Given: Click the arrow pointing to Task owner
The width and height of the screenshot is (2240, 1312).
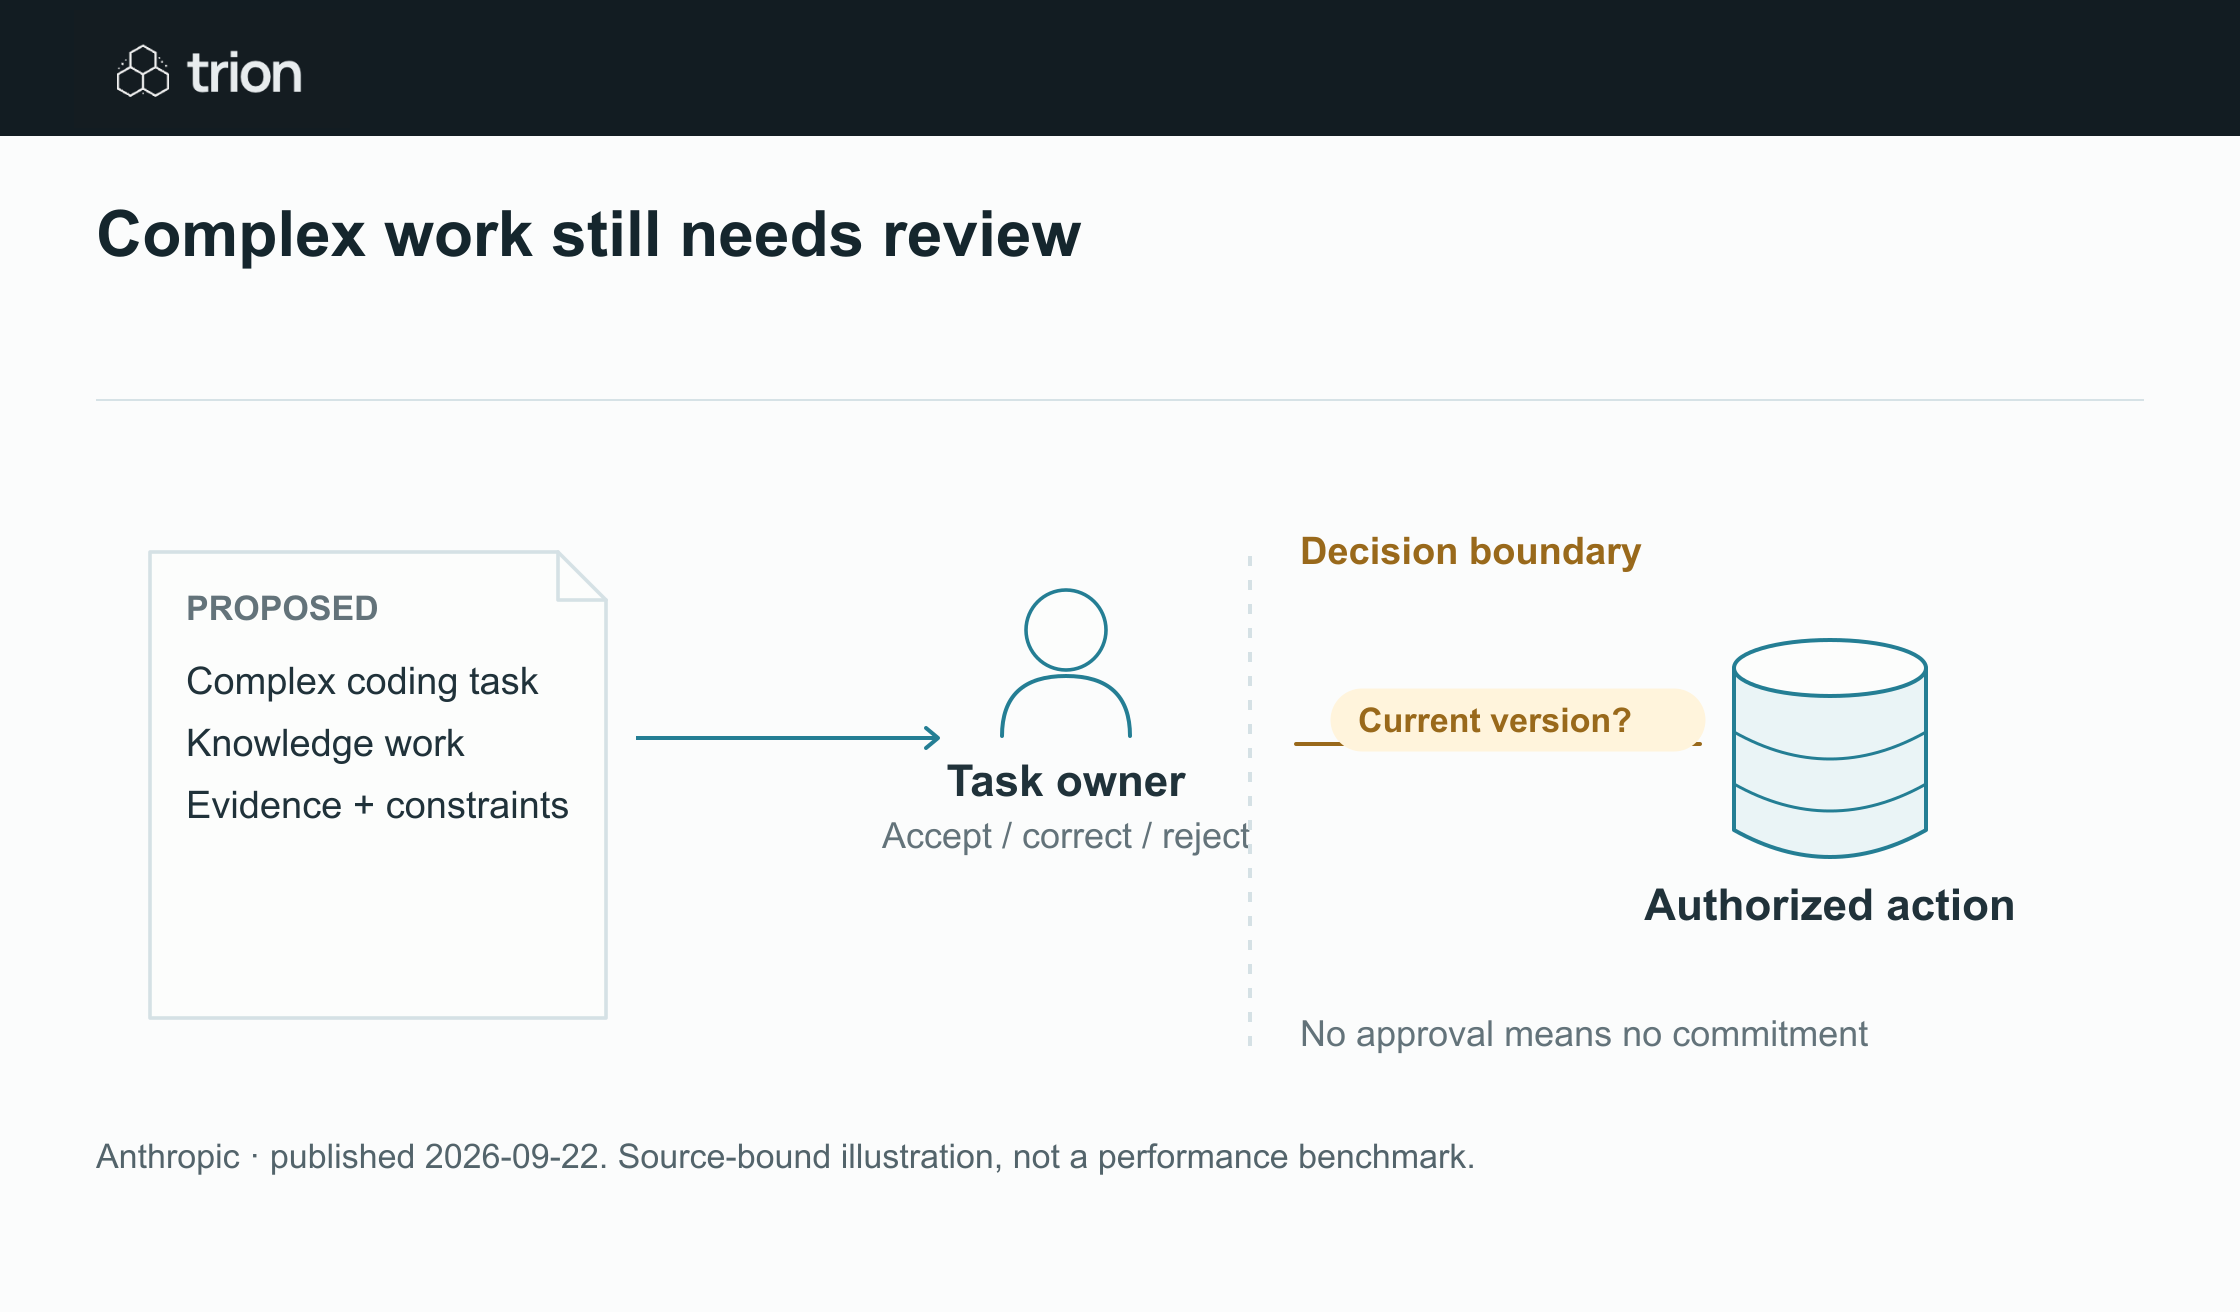Looking at the screenshot, I should pos(788,738).
